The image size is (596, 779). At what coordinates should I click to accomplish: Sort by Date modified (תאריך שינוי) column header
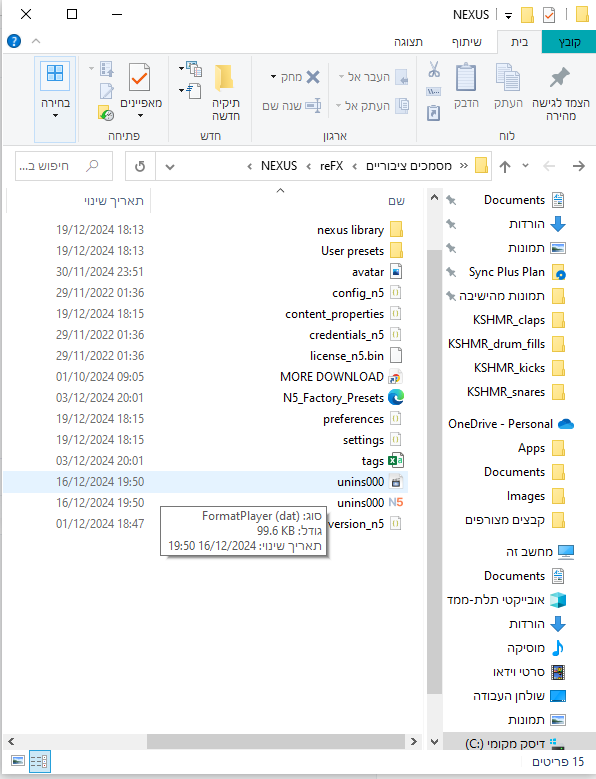click(x=113, y=201)
